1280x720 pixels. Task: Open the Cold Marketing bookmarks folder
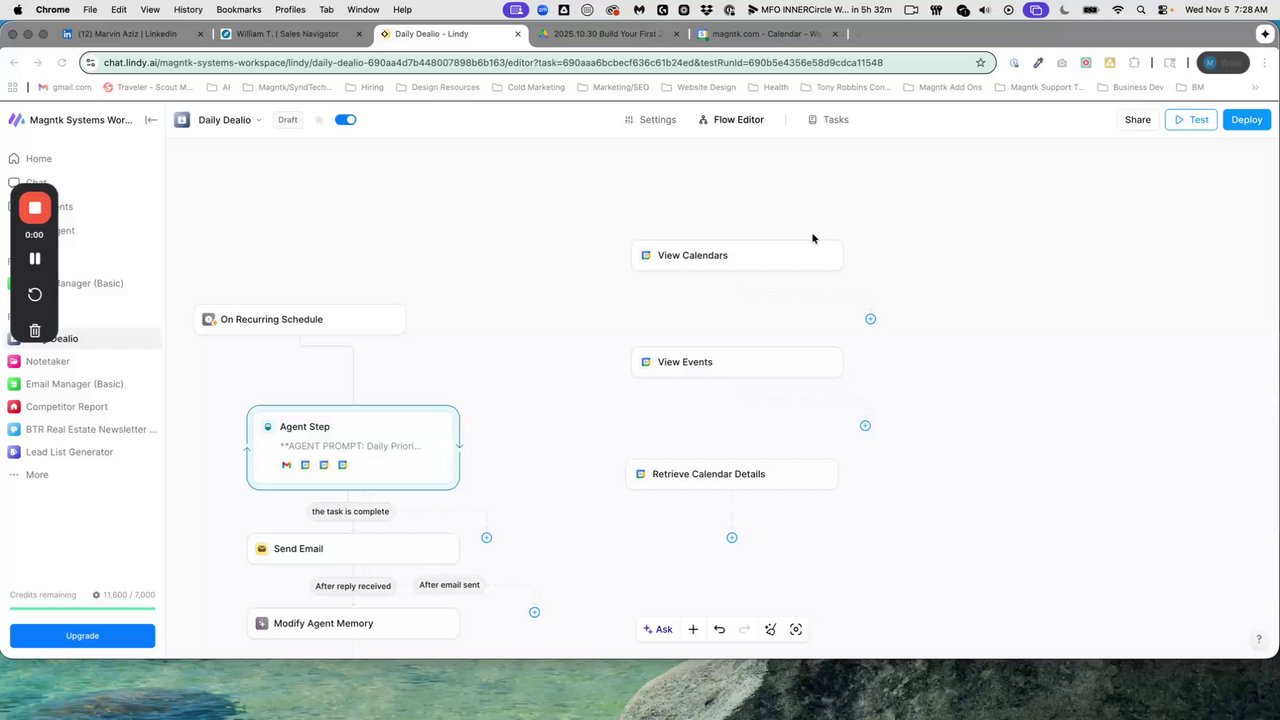[529, 87]
